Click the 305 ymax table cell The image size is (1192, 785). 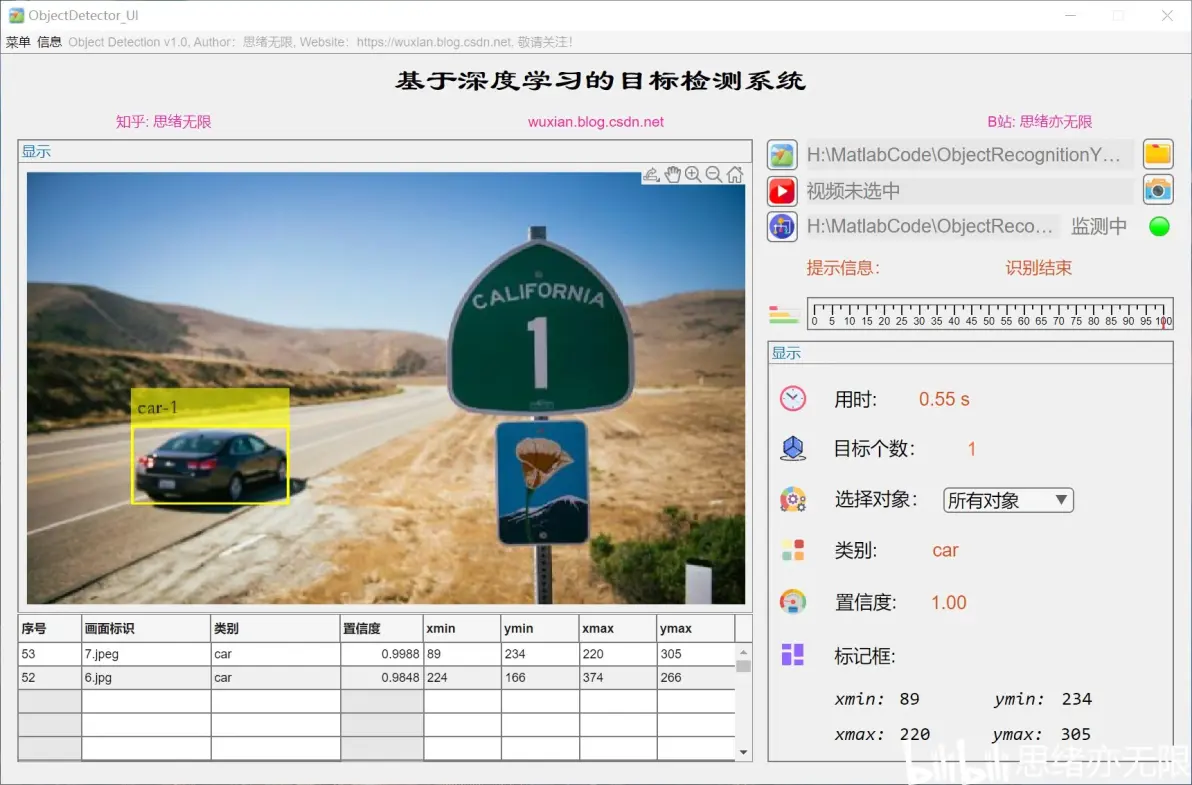[696, 654]
